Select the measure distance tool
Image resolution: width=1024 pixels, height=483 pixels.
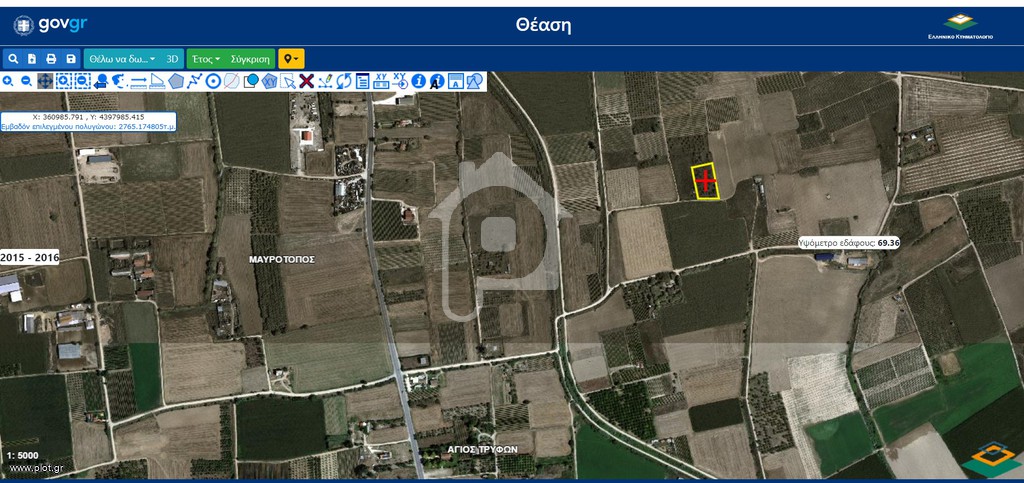pos(138,81)
